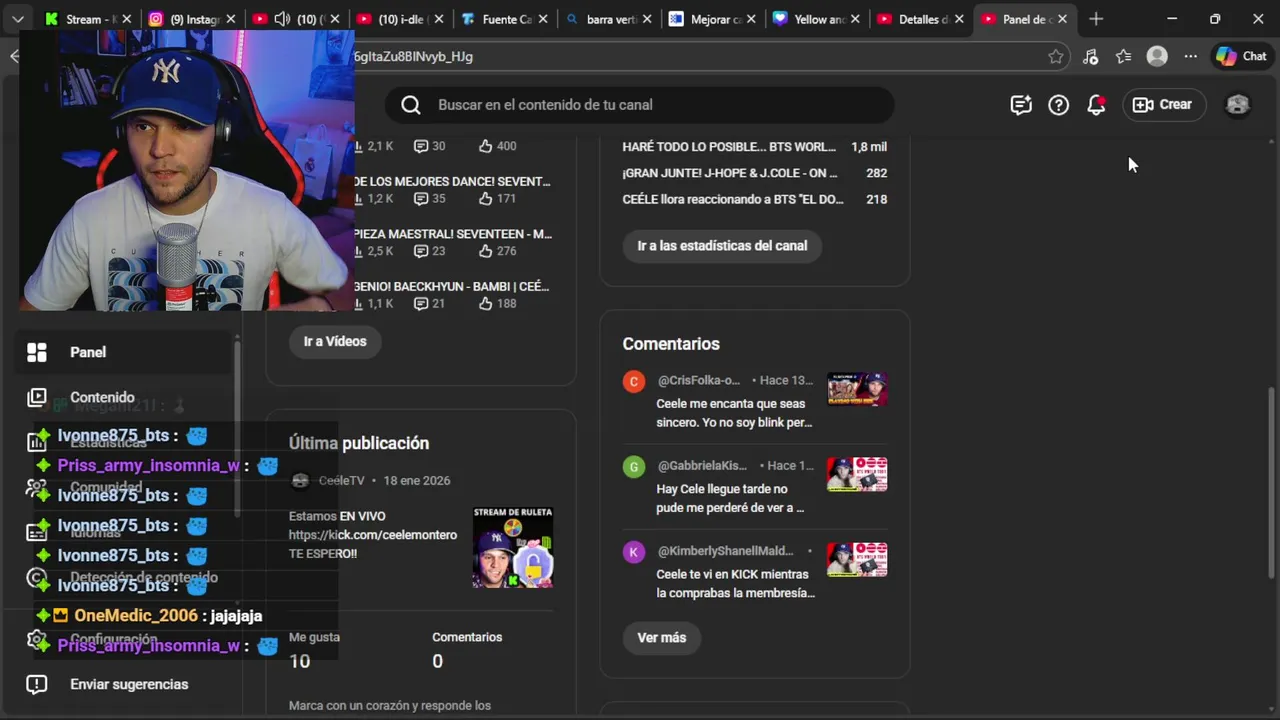Close the Panel de c tab
The width and height of the screenshot is (1280, 720).
pyautogui.click(x=1062, y=19)
